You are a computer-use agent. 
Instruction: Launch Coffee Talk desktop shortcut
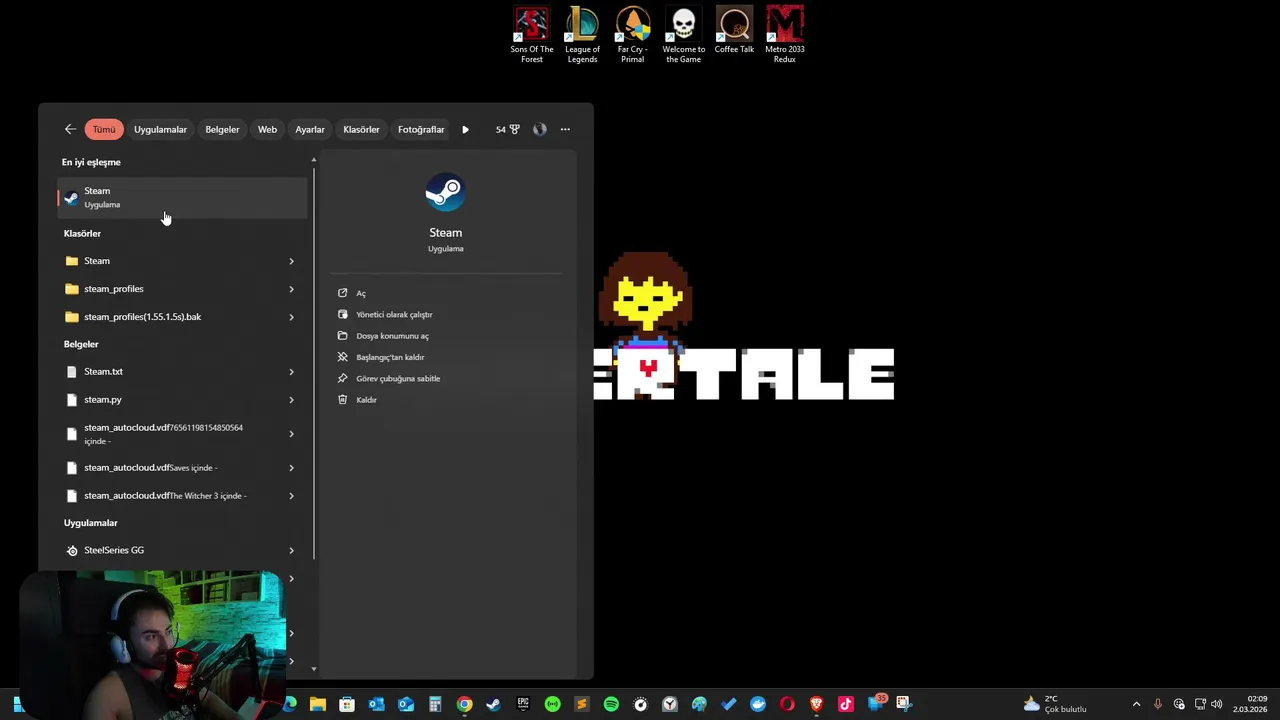(734, 30)
